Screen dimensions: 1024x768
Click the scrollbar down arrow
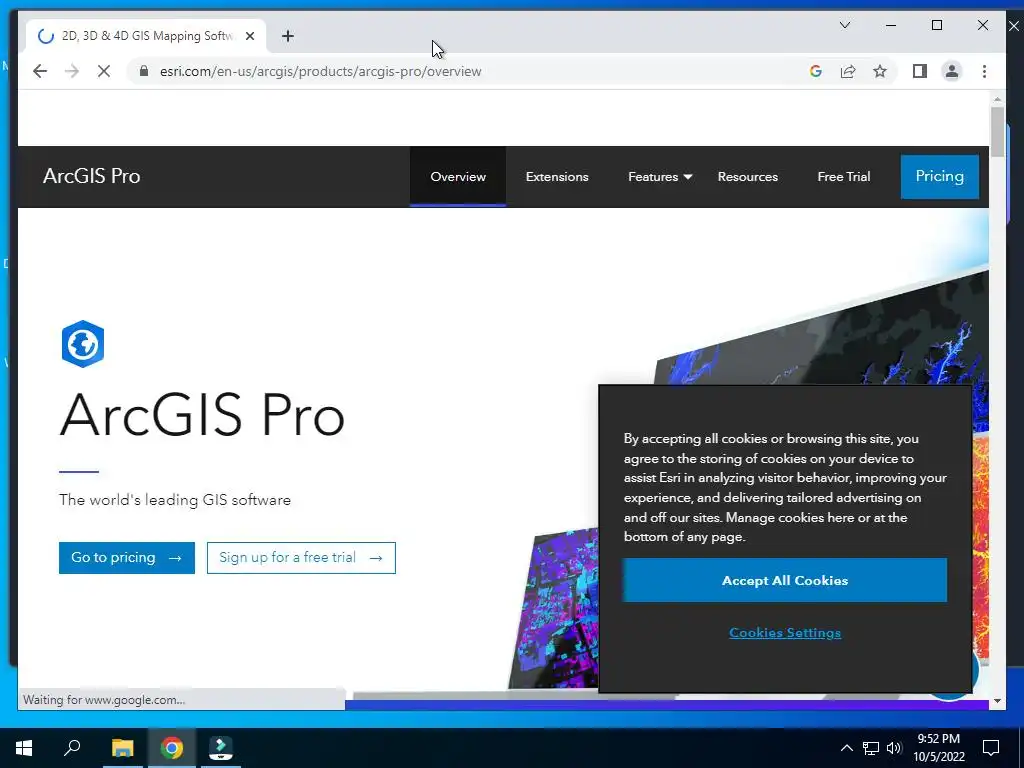[997, 701]
